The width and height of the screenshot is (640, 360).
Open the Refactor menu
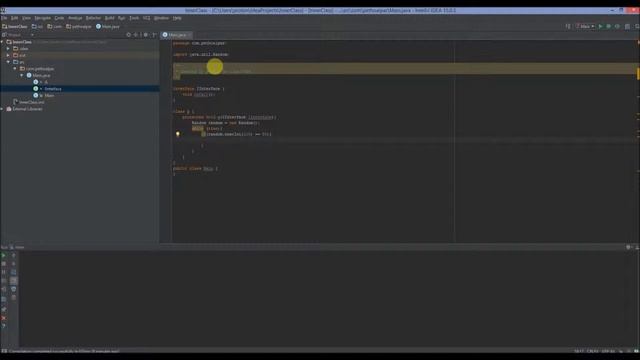(x=93, y=18)
